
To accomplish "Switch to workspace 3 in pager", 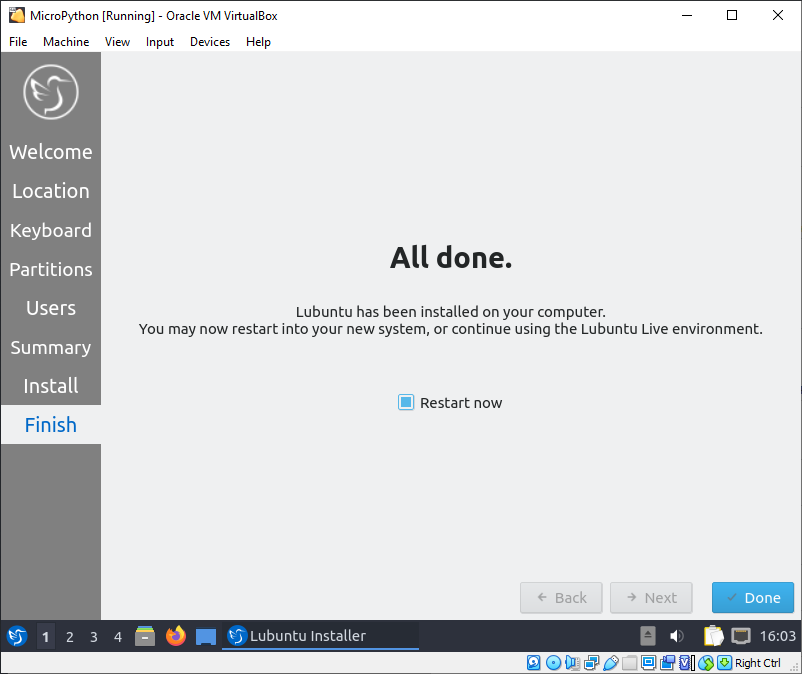I will click(94, 637).
